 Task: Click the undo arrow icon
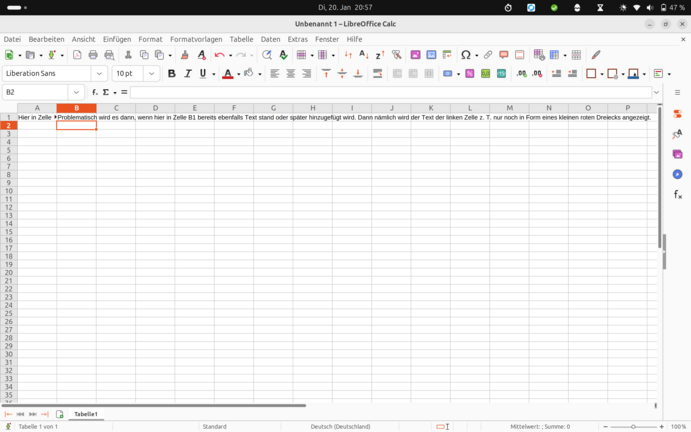pos(220,55)
